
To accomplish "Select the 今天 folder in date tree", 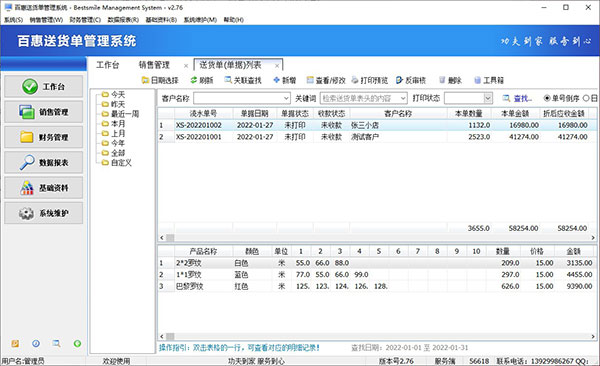I will coord(114,94).
